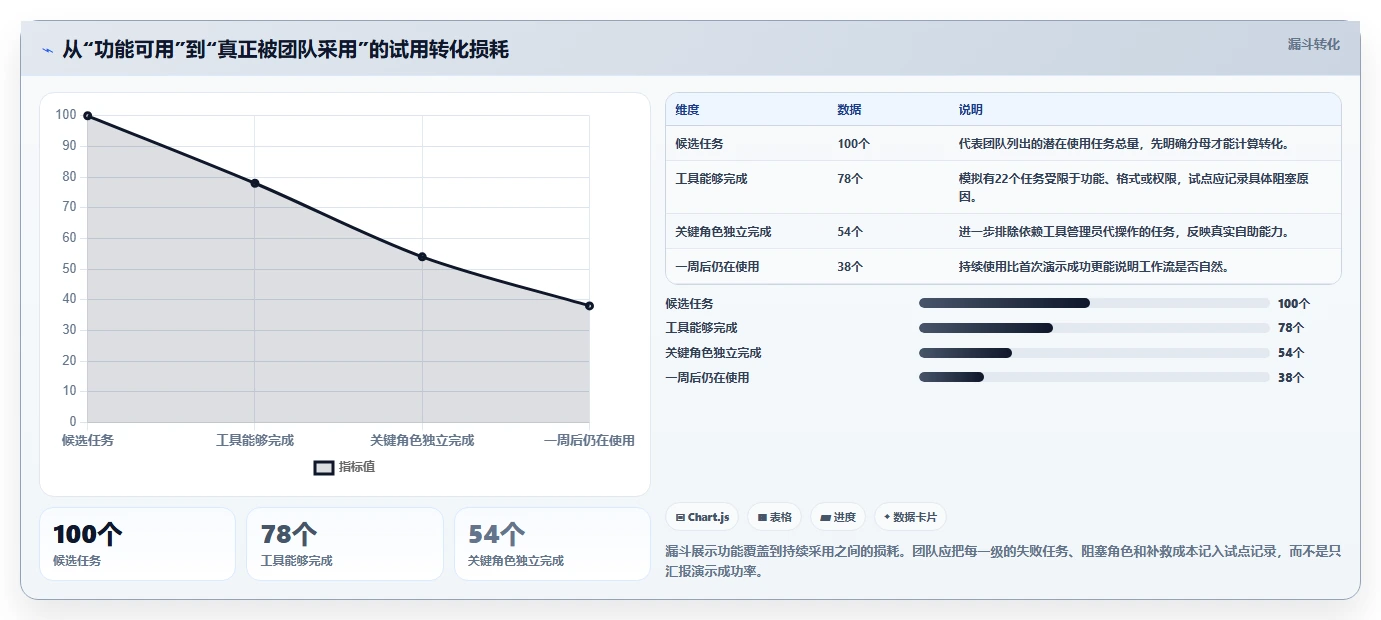Screen dimensions: 1381x620
Task: Click the description starting 代表团队列出的潜在使用任务总量
Action: click(x=1124, y=144)
